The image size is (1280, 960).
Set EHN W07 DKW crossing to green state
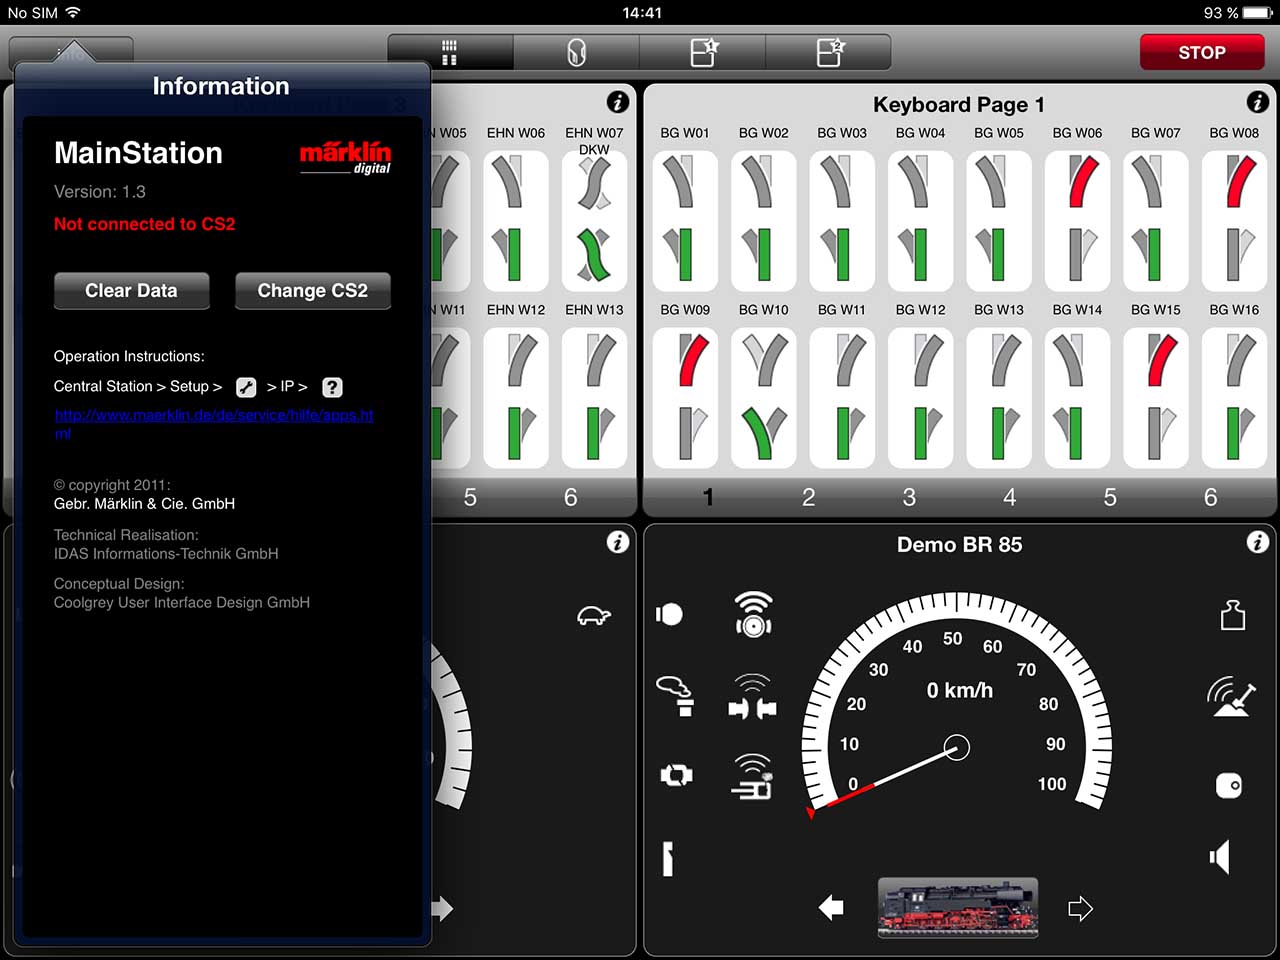coord(594,254)
